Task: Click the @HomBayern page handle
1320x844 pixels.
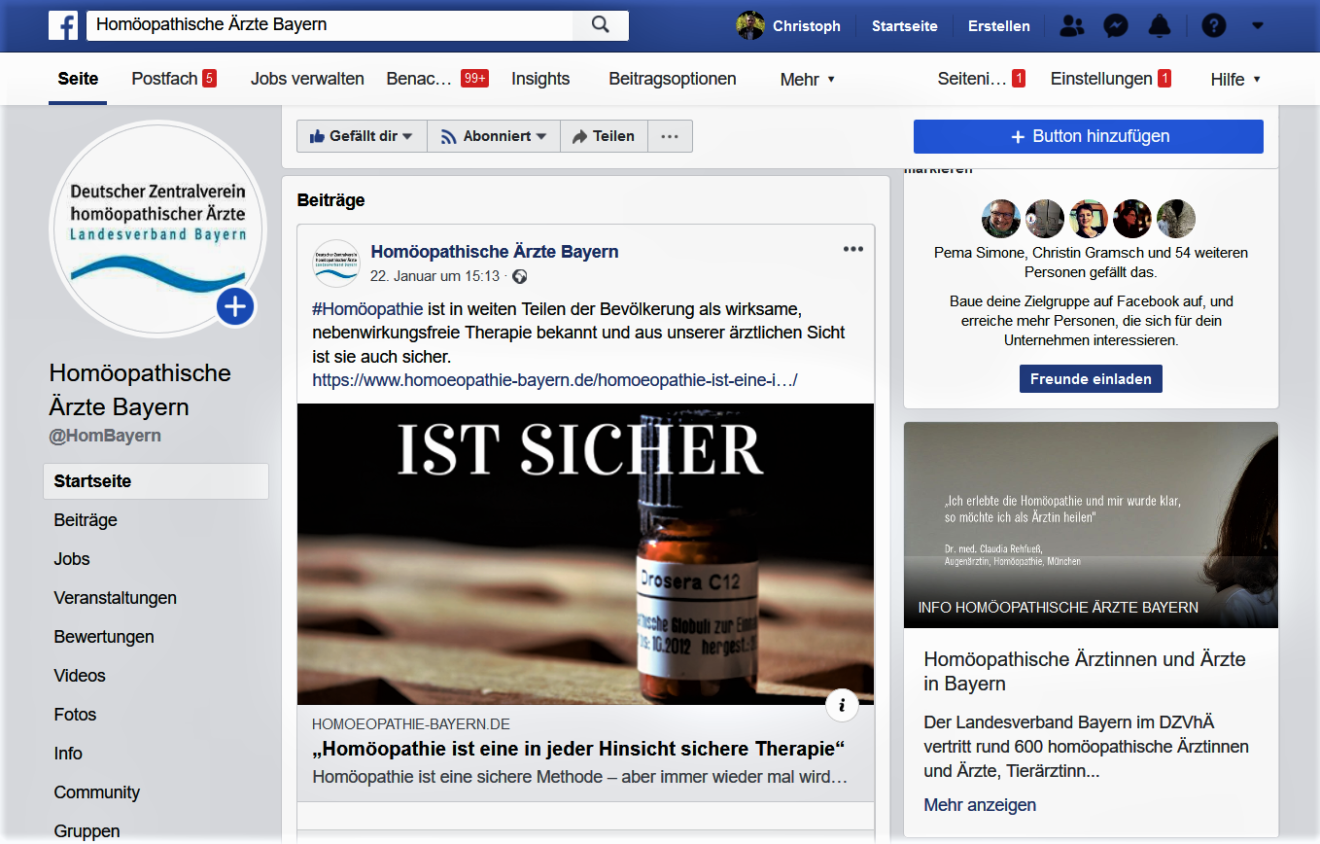Action: [105, 436]
